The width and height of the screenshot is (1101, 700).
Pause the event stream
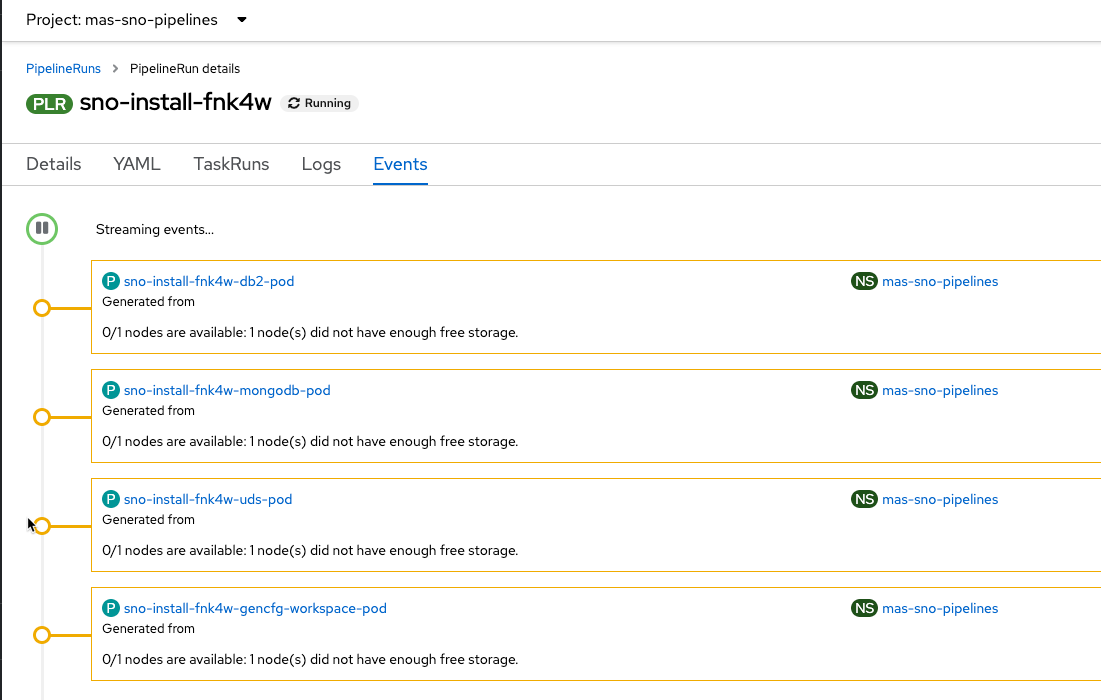click(x=42, y=229)
